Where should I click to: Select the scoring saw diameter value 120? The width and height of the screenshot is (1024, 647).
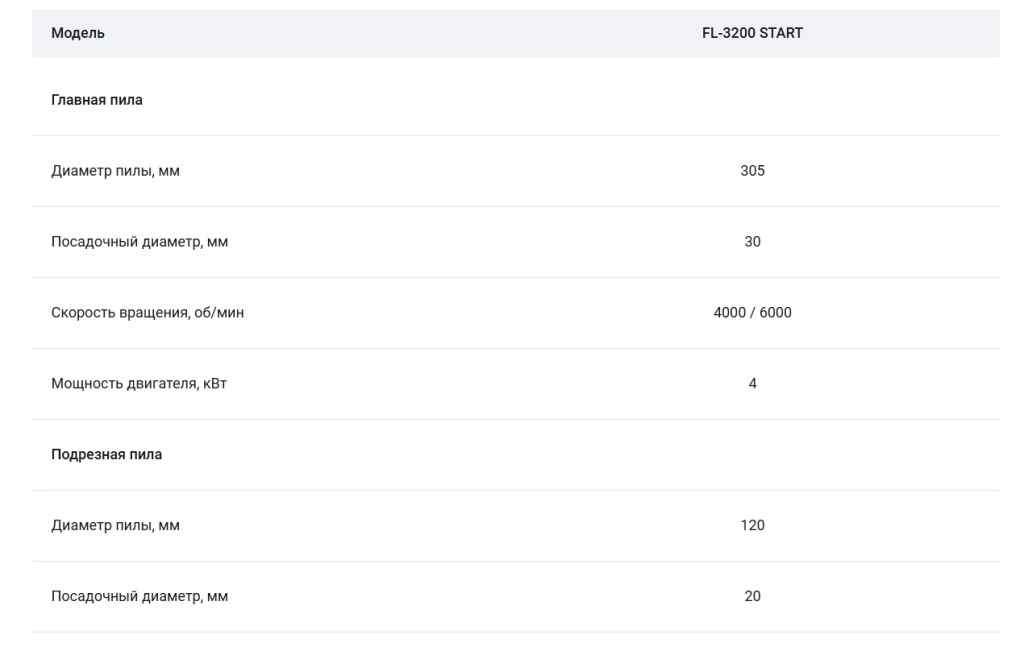click(752, 525)
